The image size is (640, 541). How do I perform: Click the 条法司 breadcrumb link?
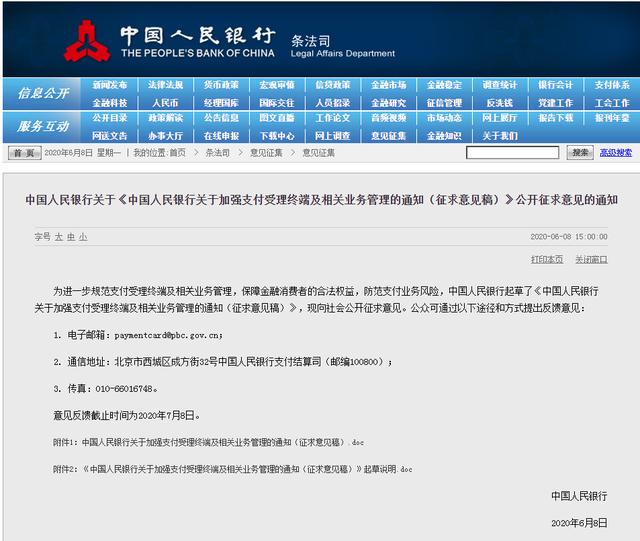[x=217, y=153]
